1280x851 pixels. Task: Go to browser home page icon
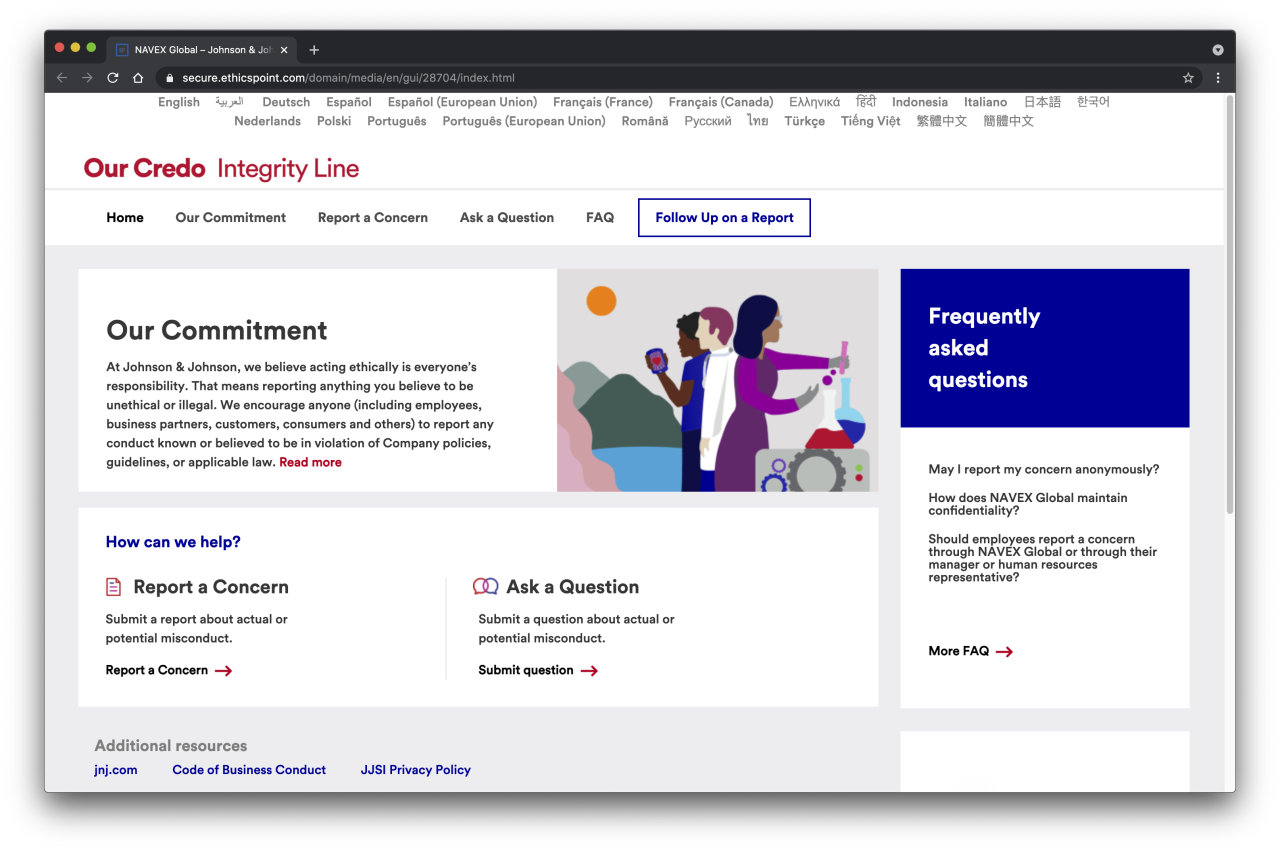138,78
